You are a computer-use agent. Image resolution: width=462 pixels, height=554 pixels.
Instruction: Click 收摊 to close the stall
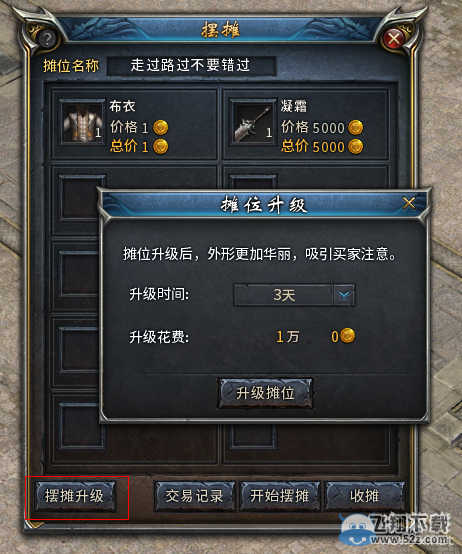coord(364,496)
